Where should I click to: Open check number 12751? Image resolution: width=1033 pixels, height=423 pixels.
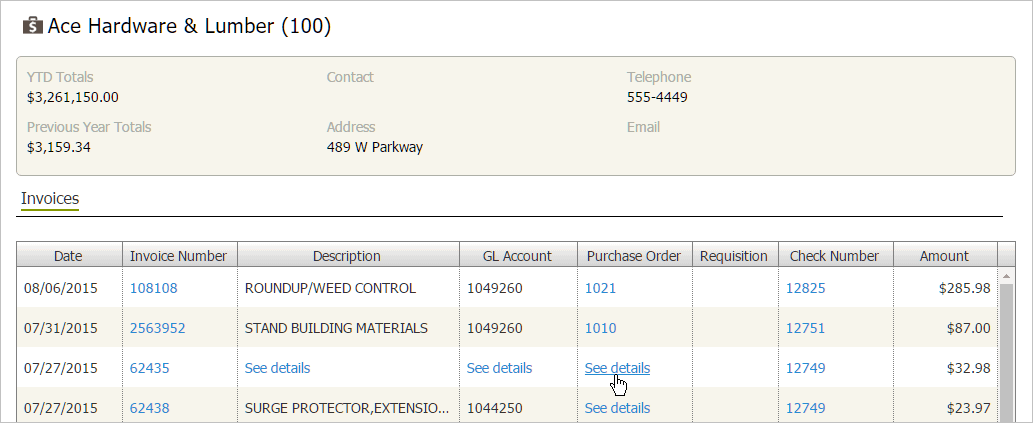point(805,328)
